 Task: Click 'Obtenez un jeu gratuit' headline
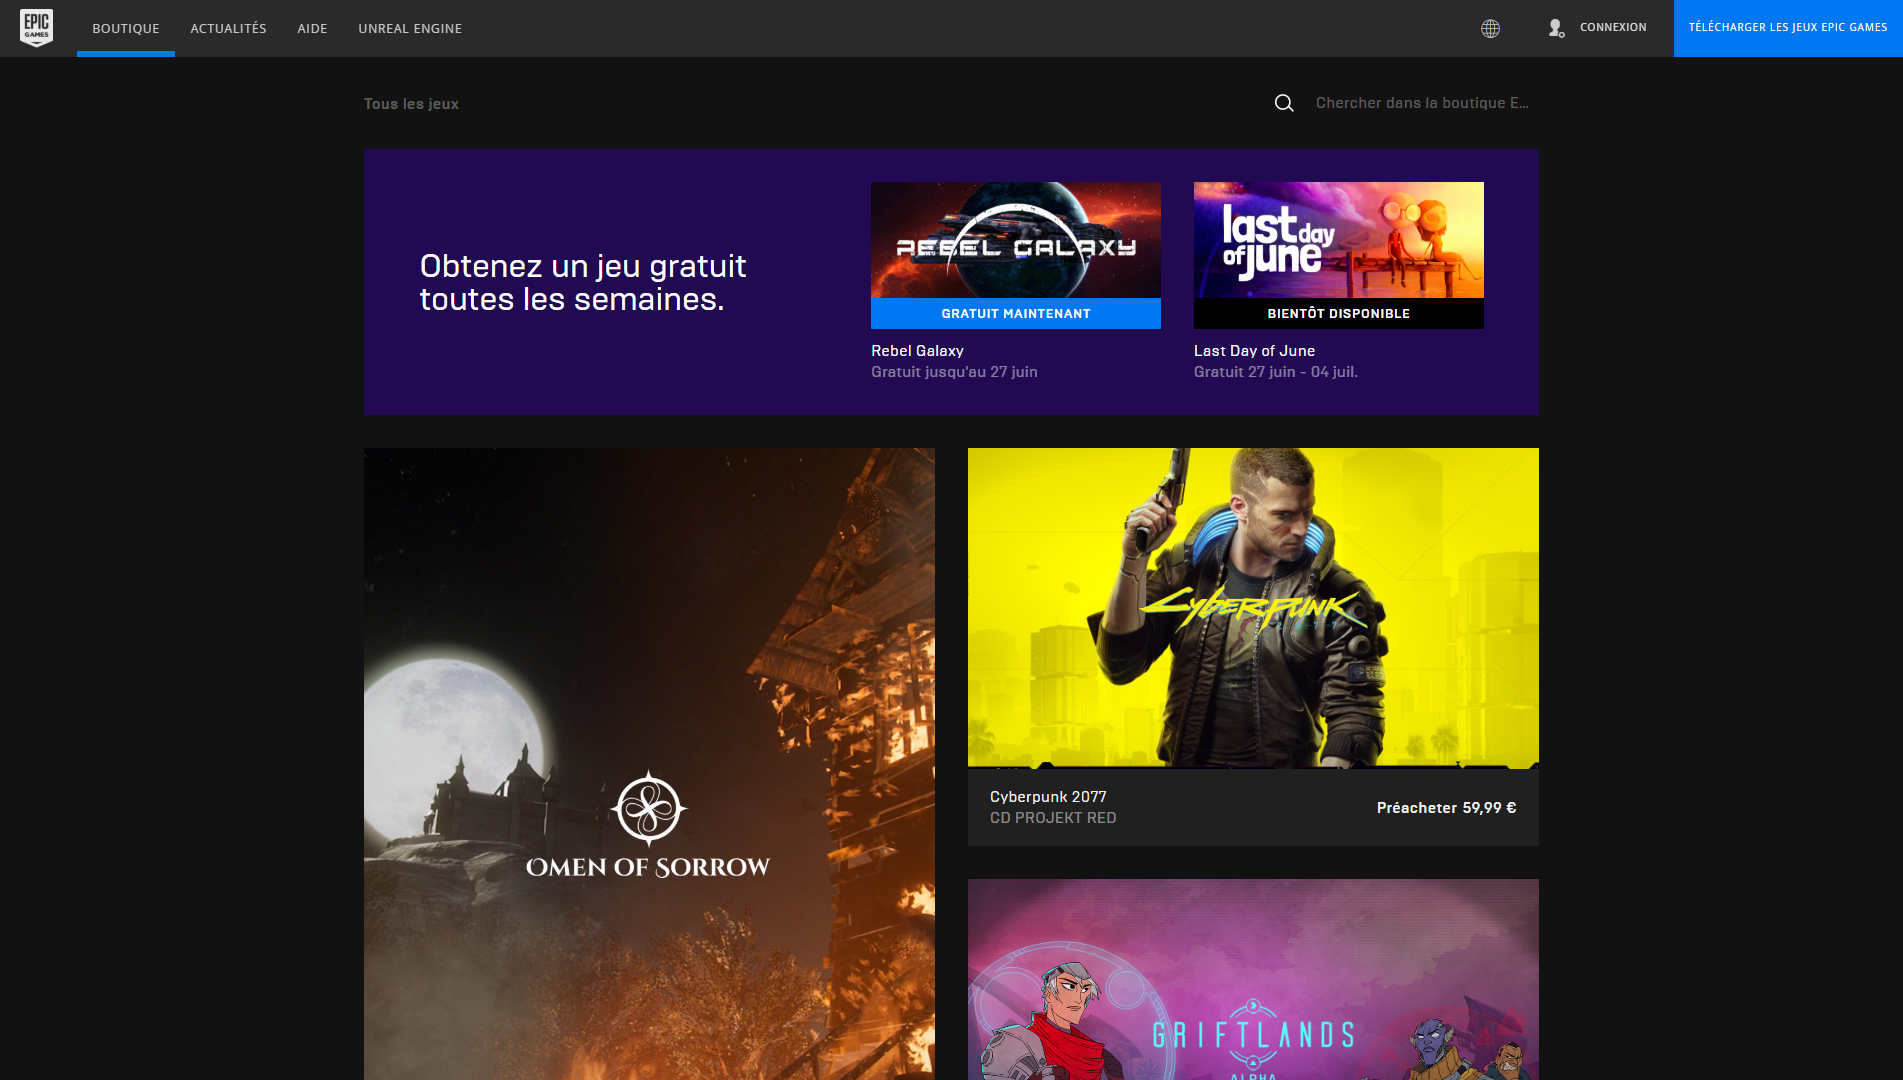[583, 266]
